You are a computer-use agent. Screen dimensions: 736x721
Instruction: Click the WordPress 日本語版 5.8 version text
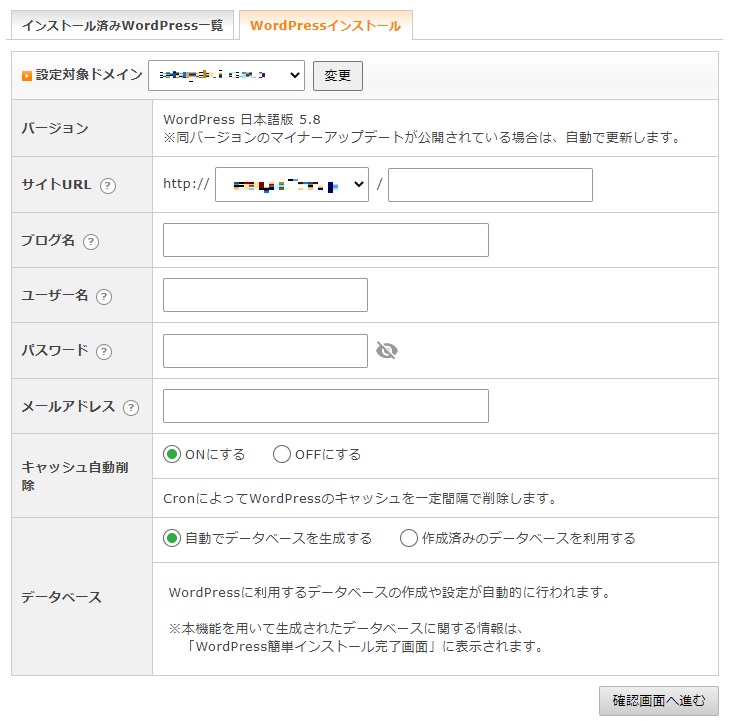coord(242,119)
